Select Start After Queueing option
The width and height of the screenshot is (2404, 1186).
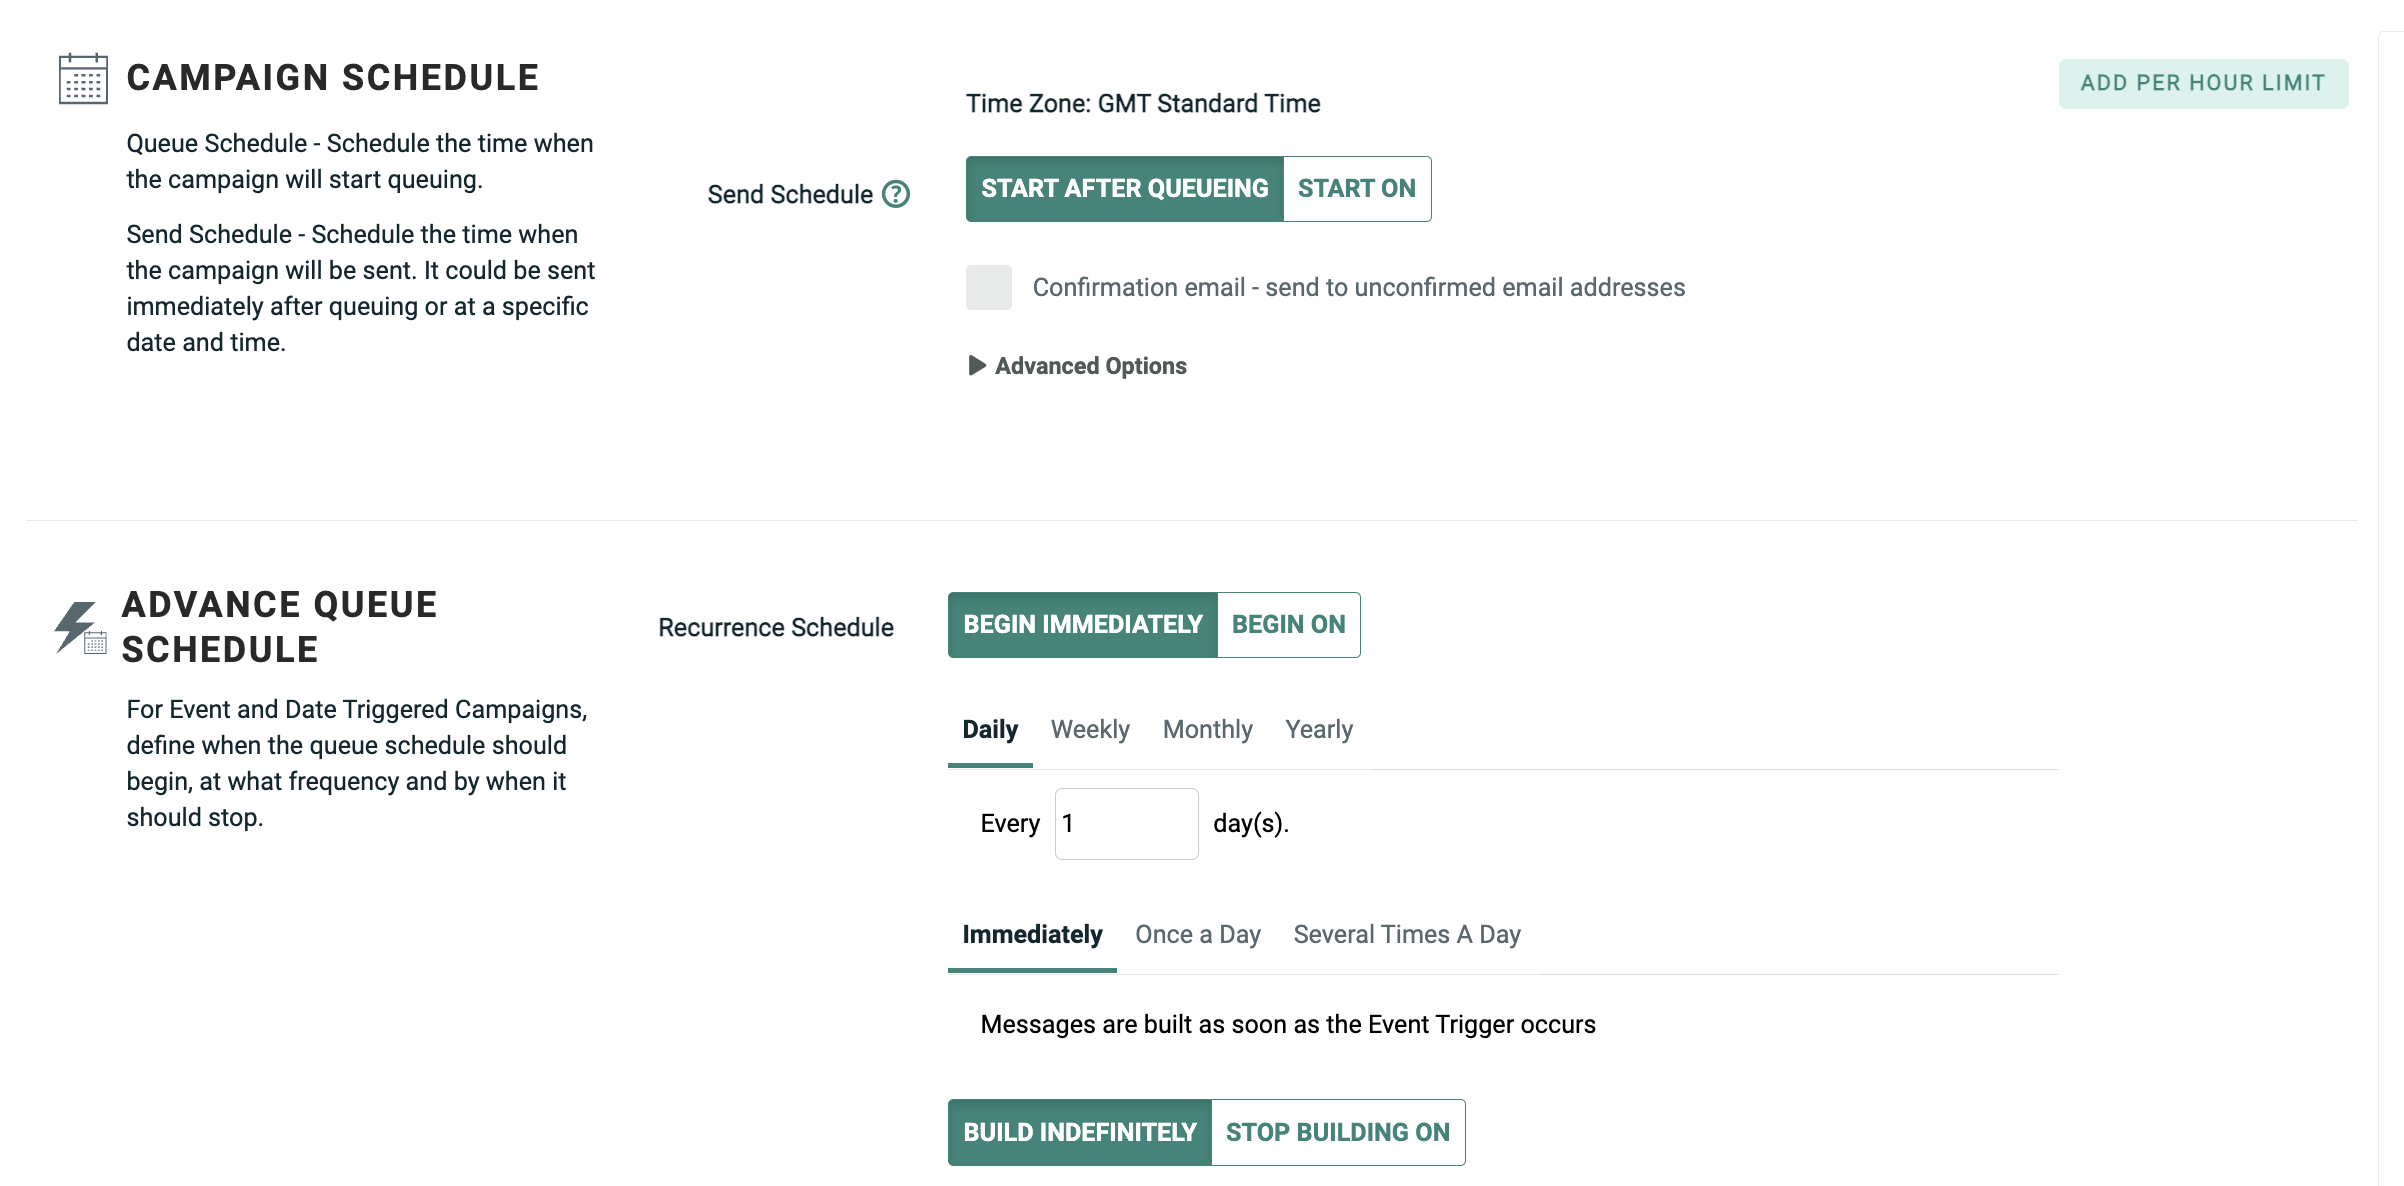(1124, 189)
